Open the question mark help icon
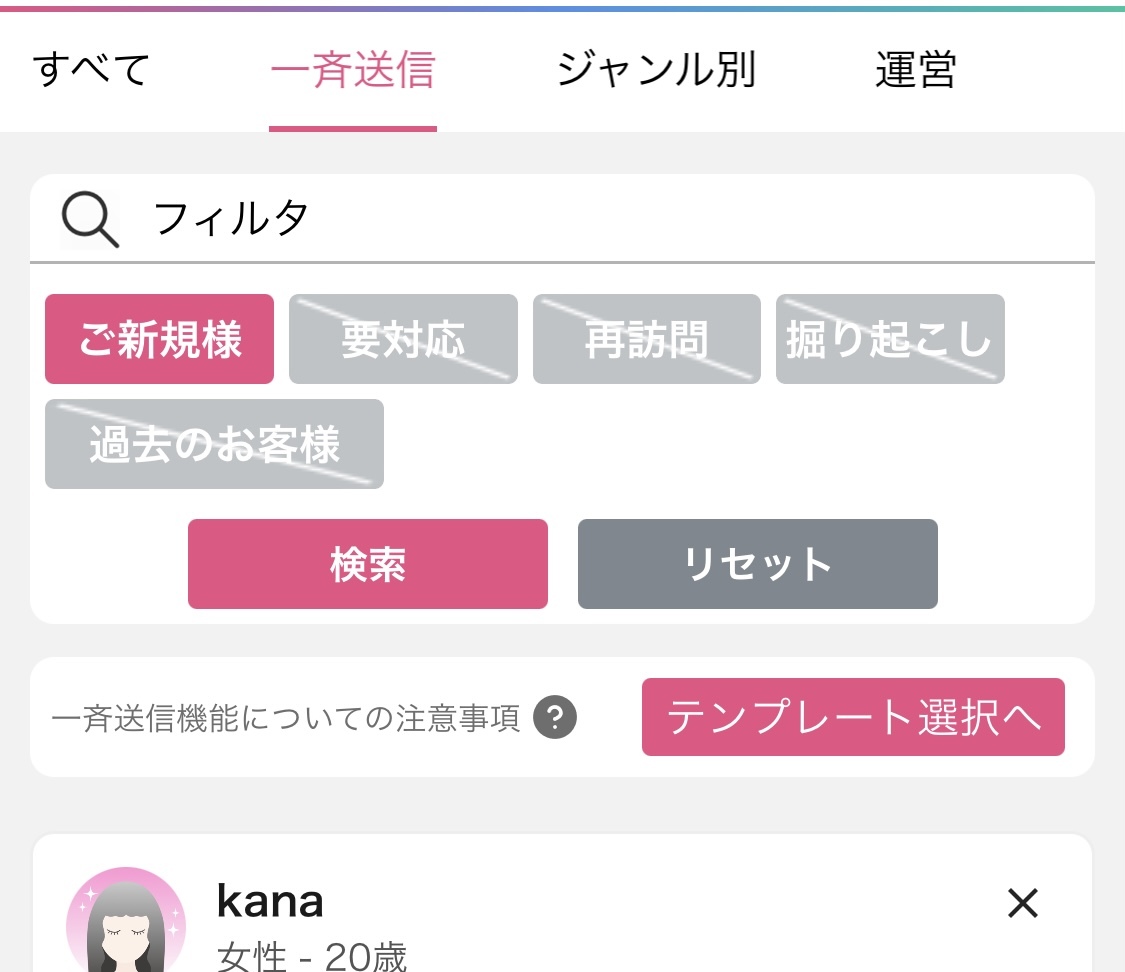1125x972 pixels. (x=555, y=717)
